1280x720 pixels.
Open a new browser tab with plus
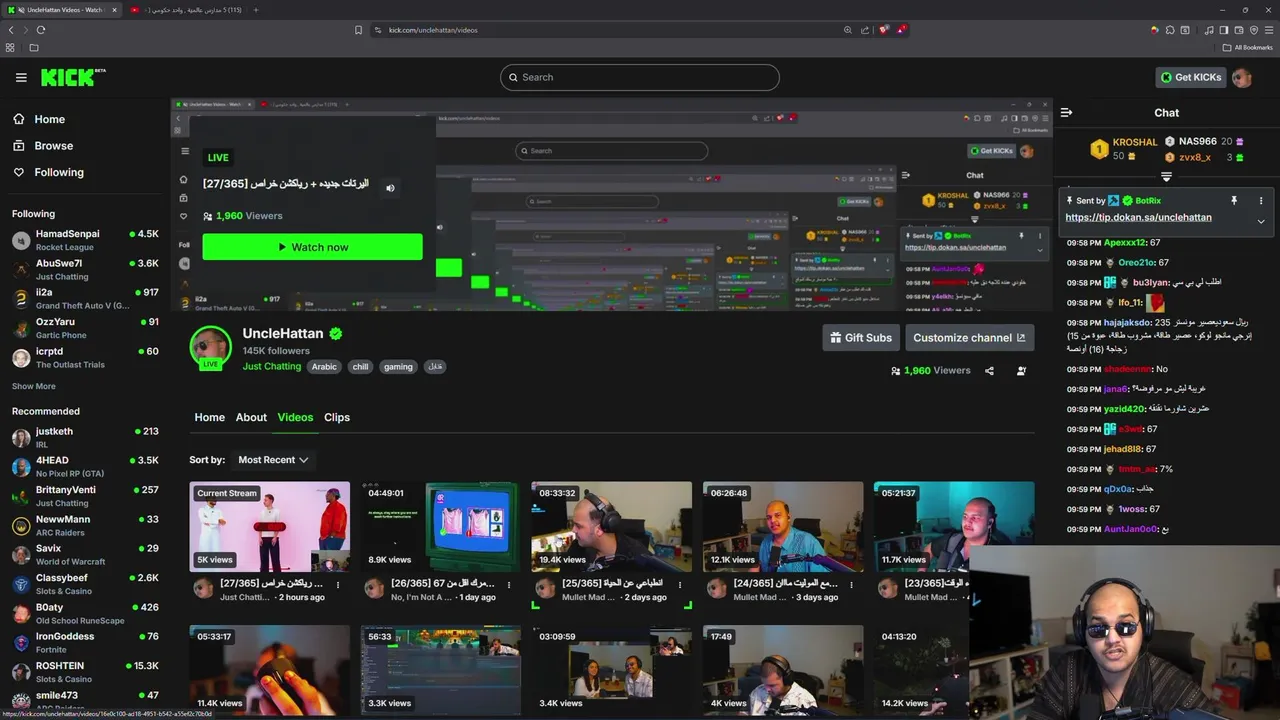(x=255, y=10)
